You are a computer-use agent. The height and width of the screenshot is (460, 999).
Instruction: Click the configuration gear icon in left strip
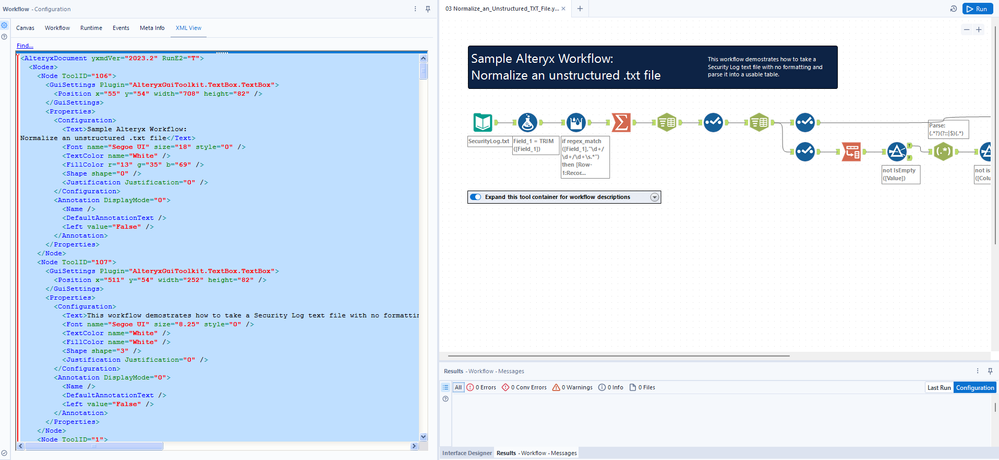[x=4, y=25]
